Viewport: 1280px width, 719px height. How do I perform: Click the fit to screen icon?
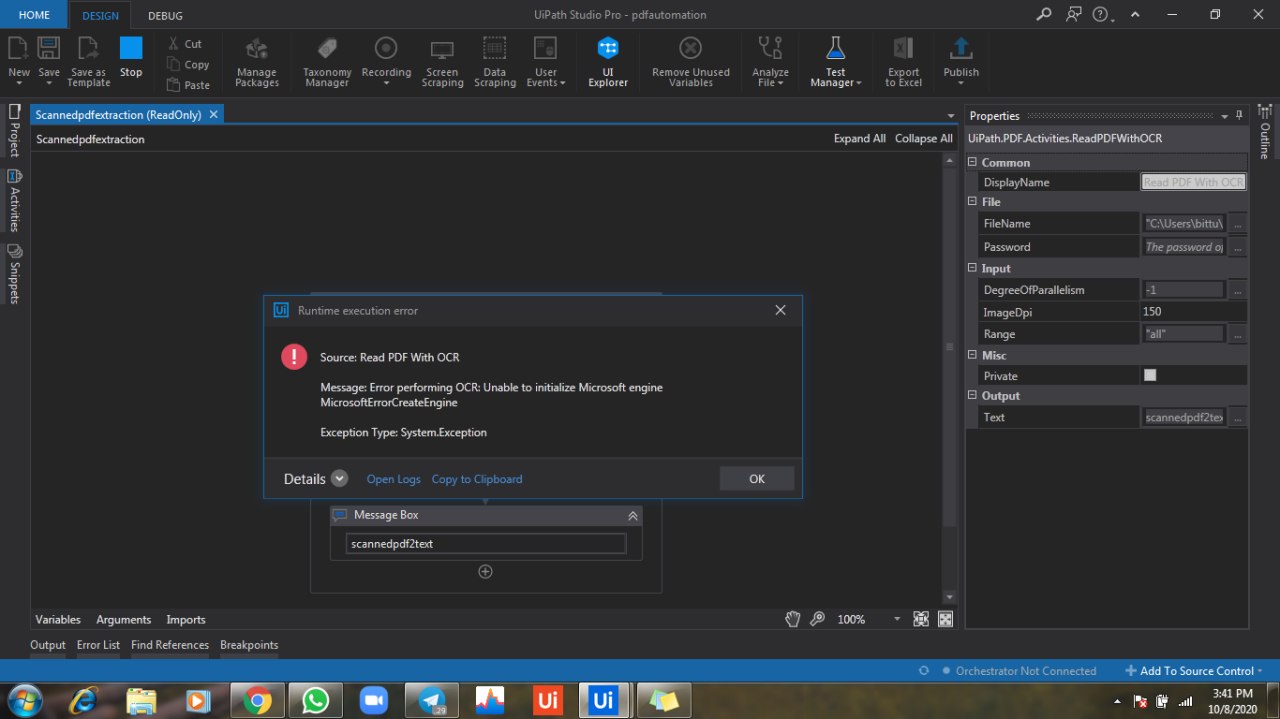coord(921,619)
